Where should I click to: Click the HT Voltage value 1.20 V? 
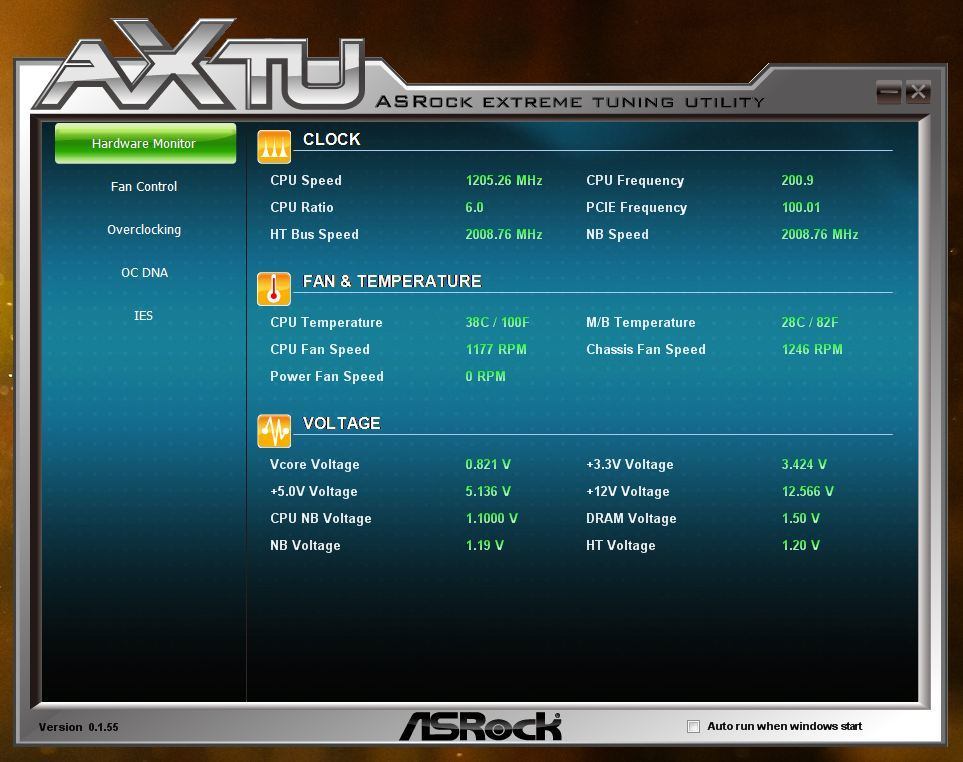pyautogui.click(x=800, y=545)
